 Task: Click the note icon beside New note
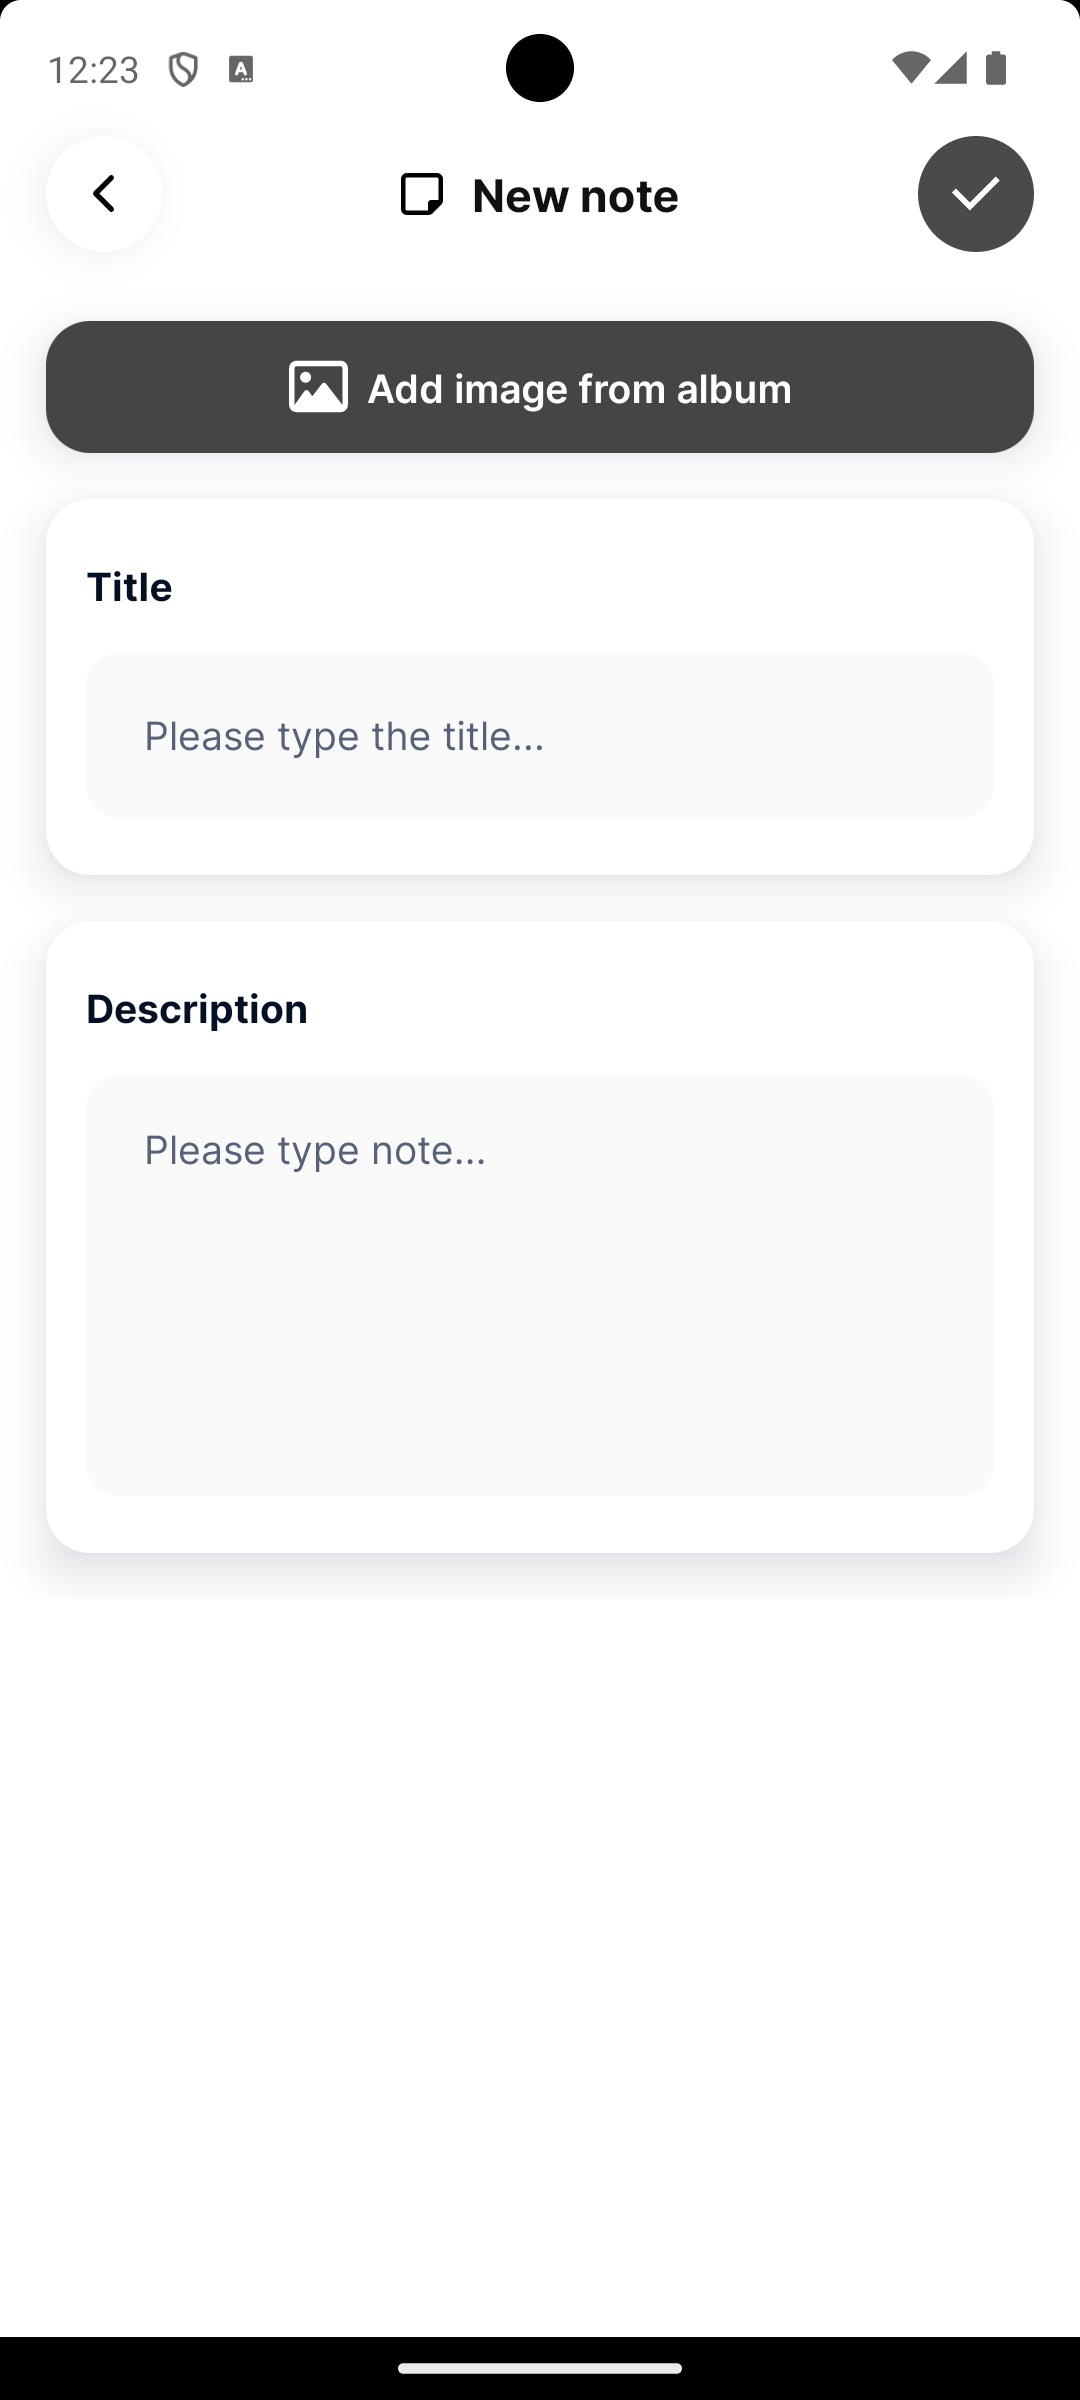(421, 194)
